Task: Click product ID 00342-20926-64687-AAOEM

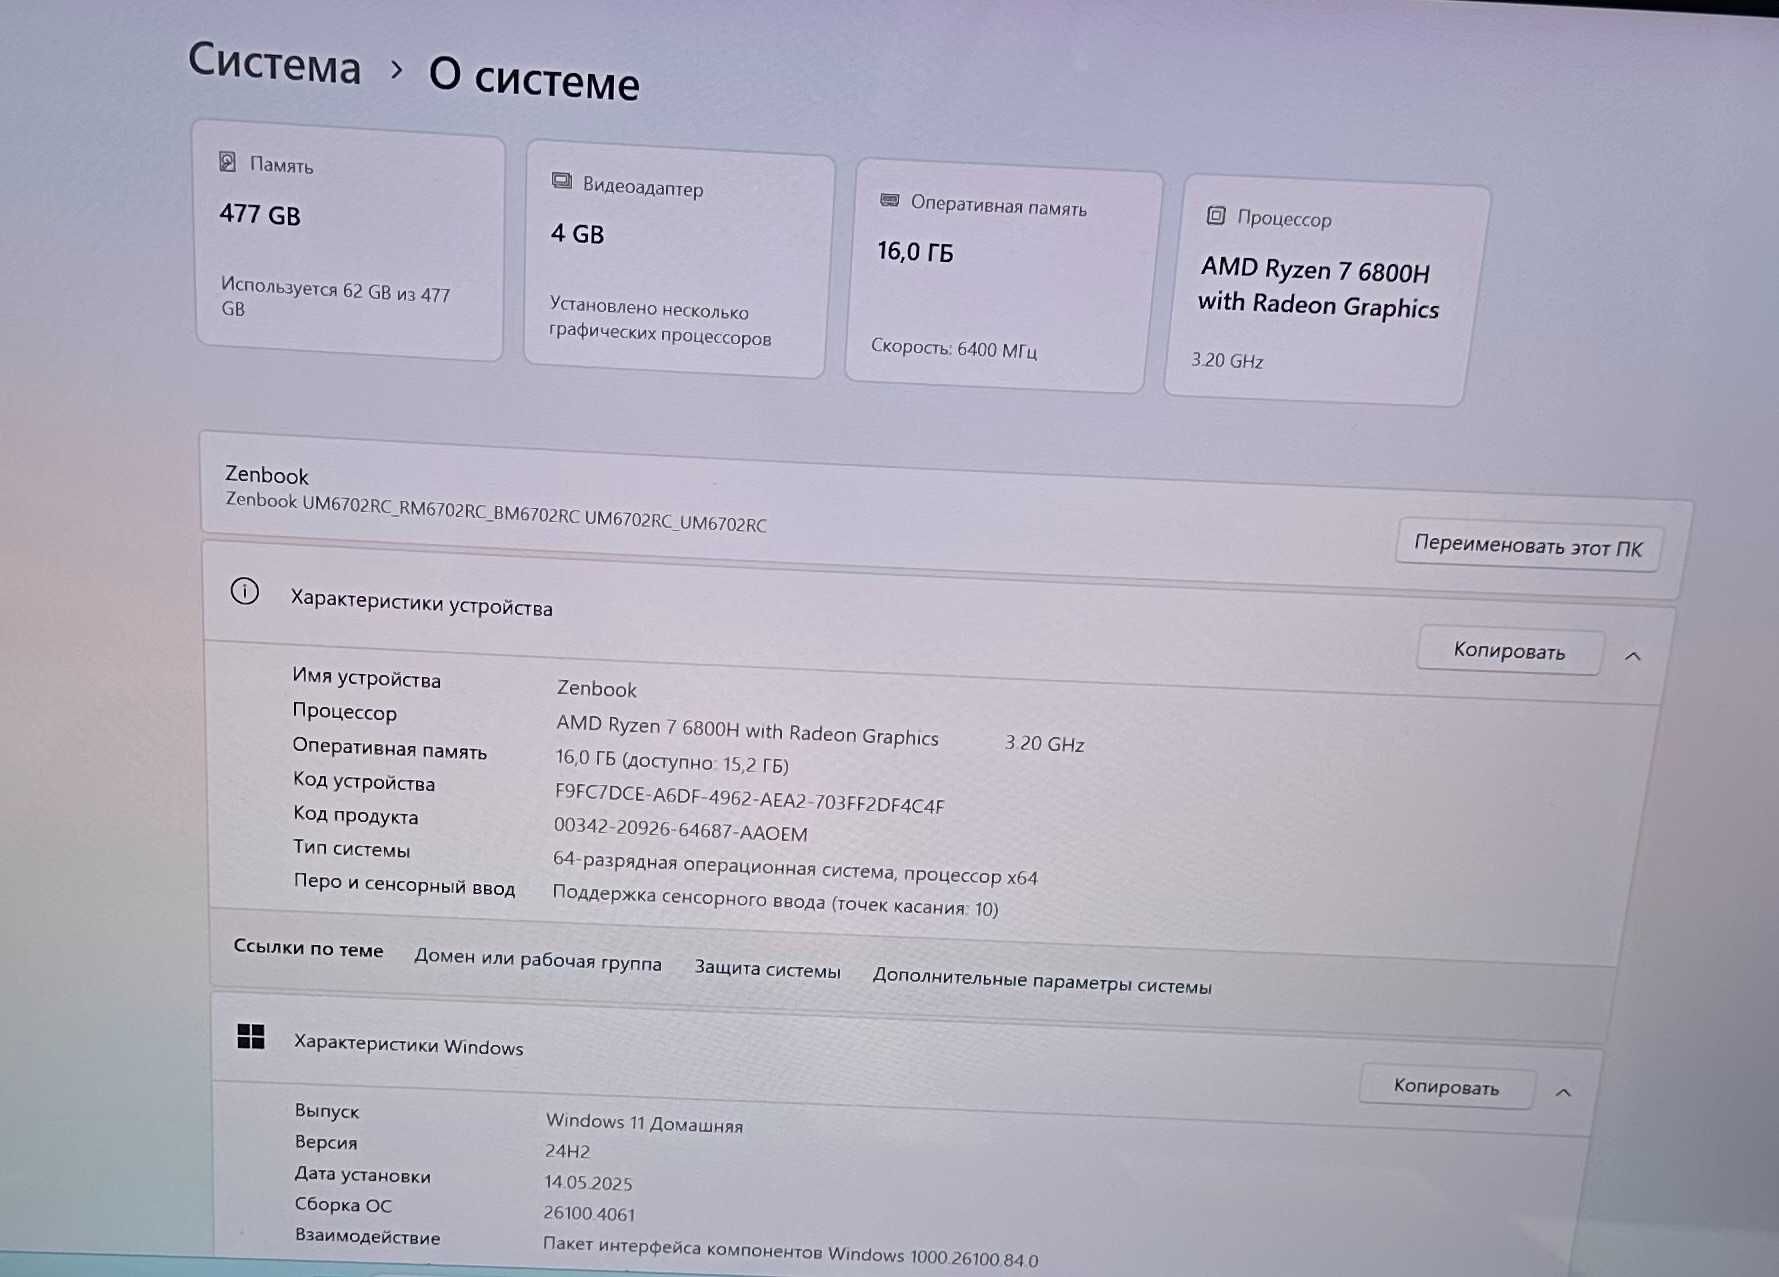Action: coord(680,830)
